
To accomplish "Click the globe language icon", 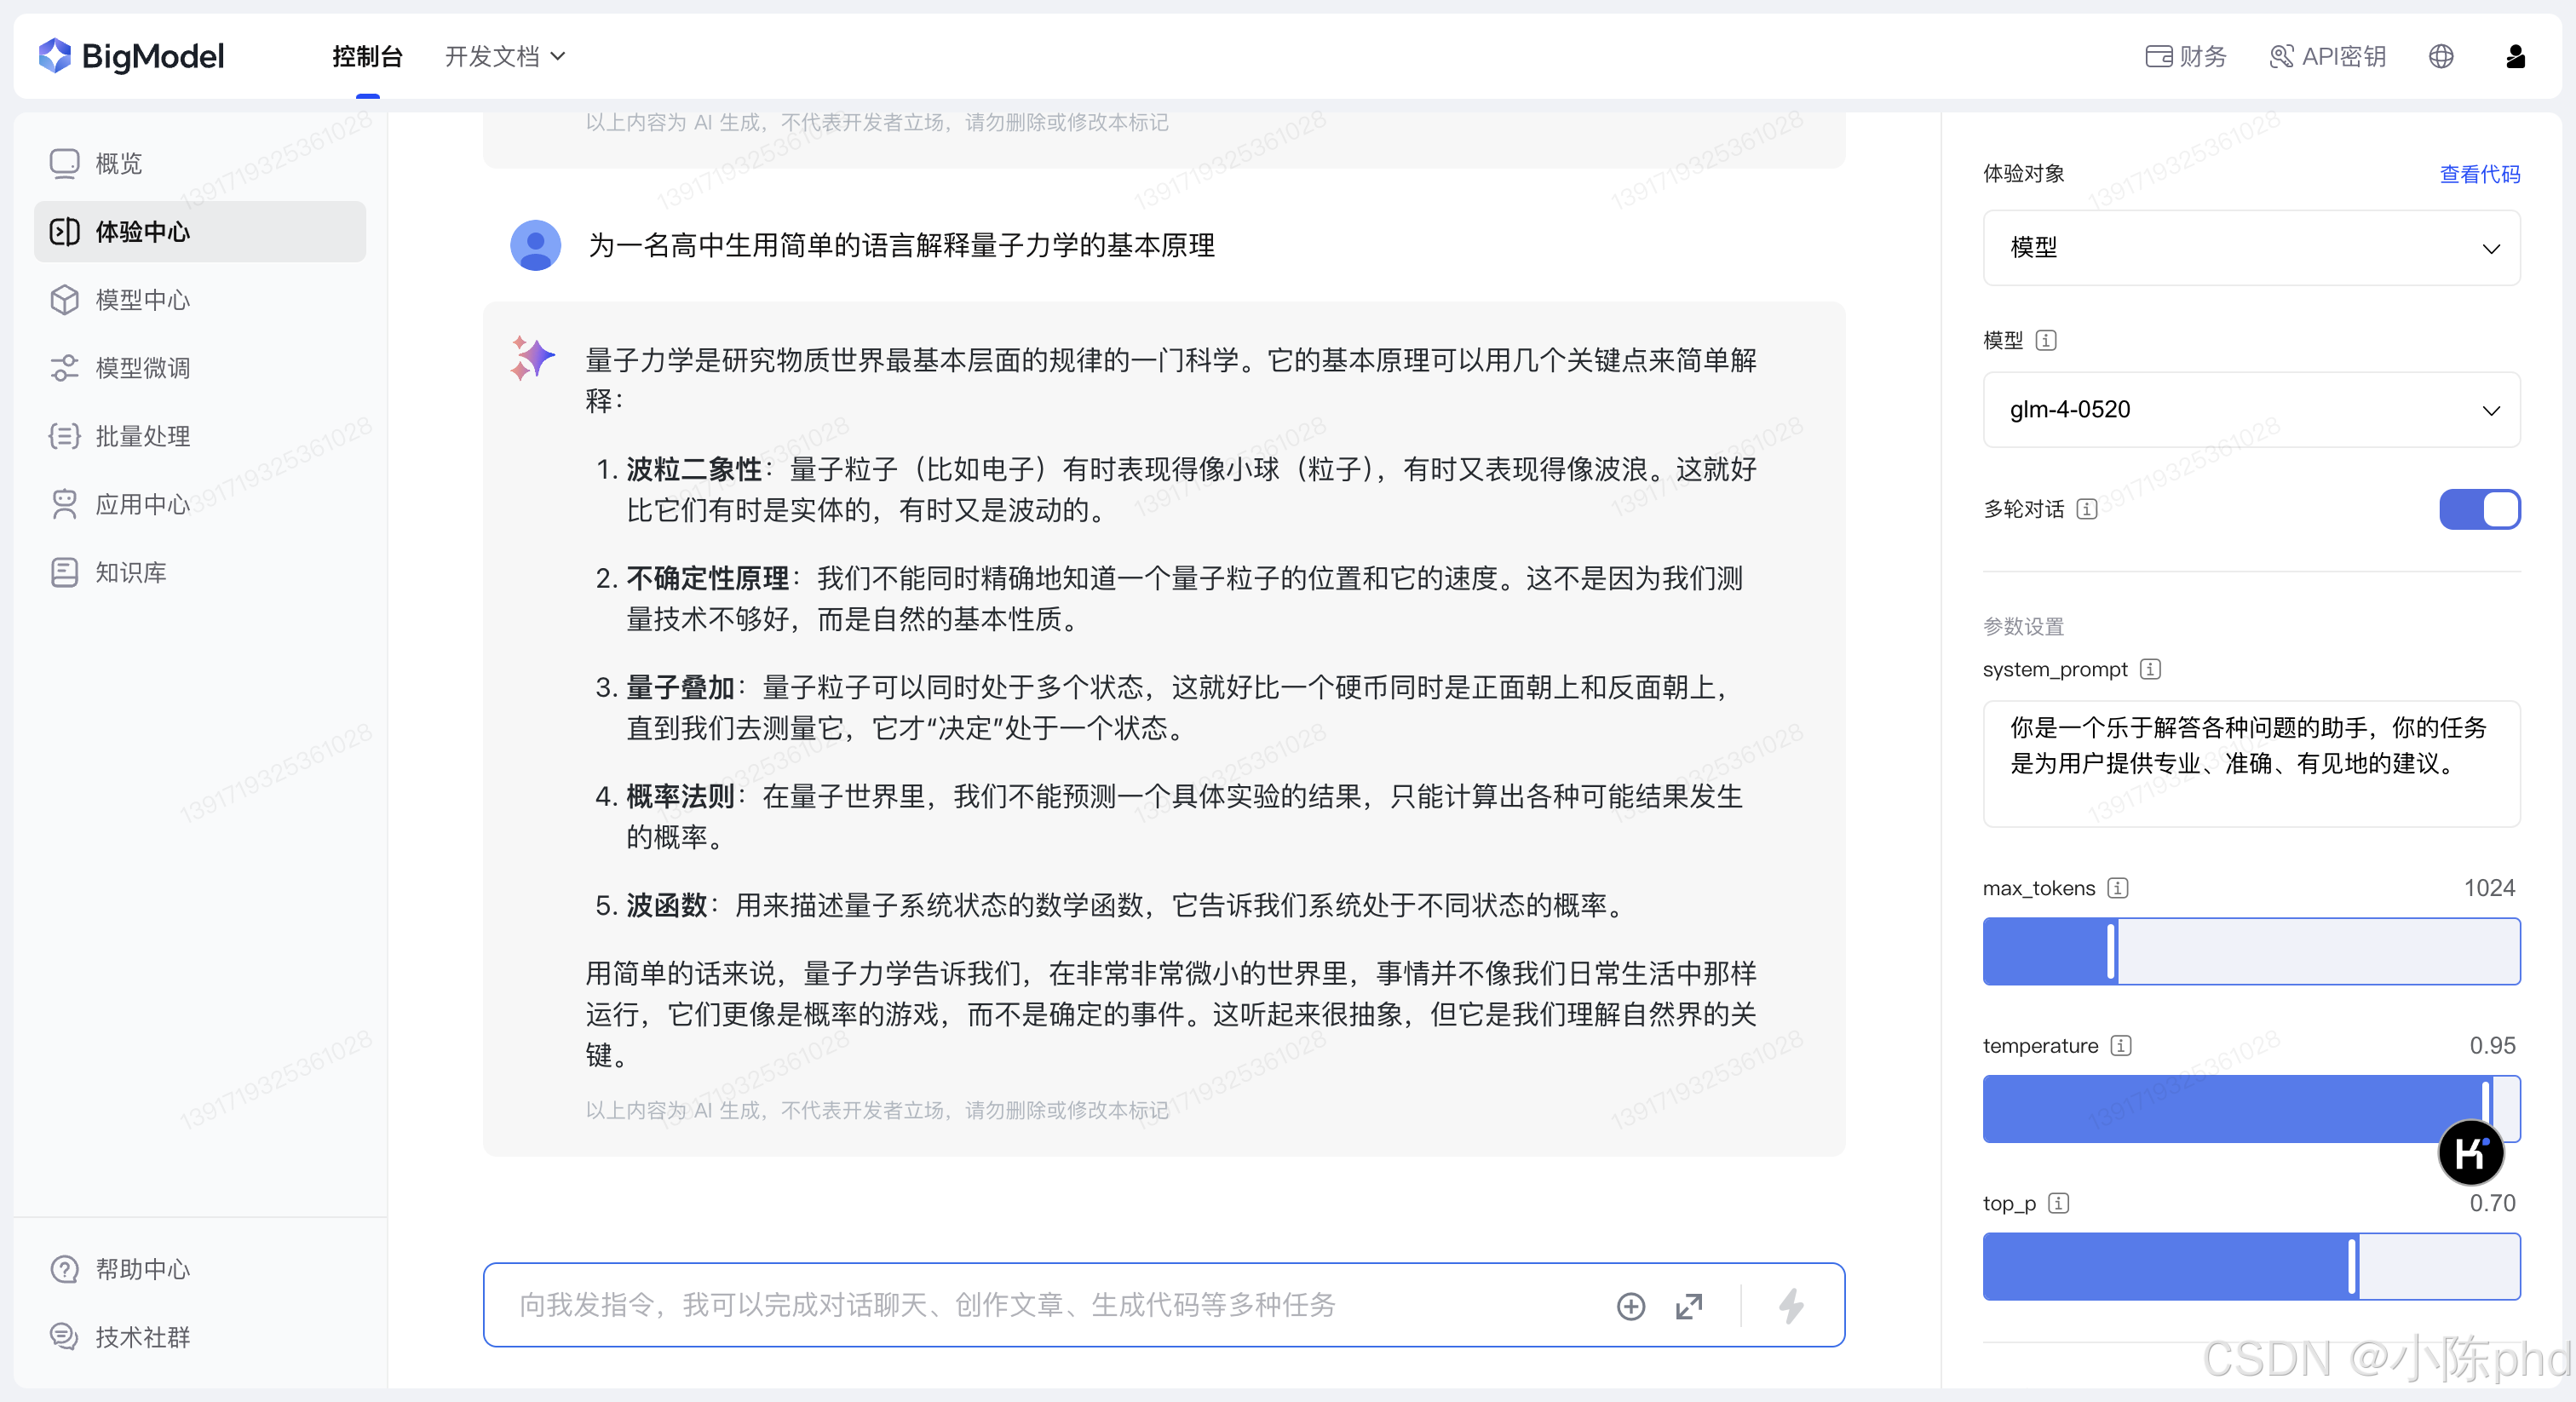I will 2441,56.
